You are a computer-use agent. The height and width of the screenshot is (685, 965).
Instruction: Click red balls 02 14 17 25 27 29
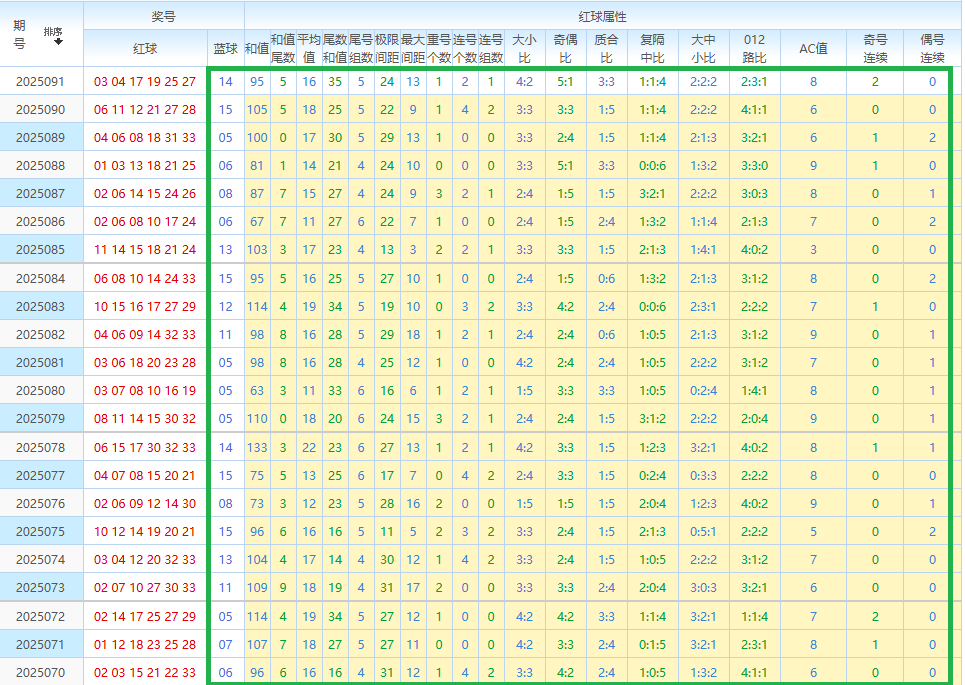click(145, 617)
